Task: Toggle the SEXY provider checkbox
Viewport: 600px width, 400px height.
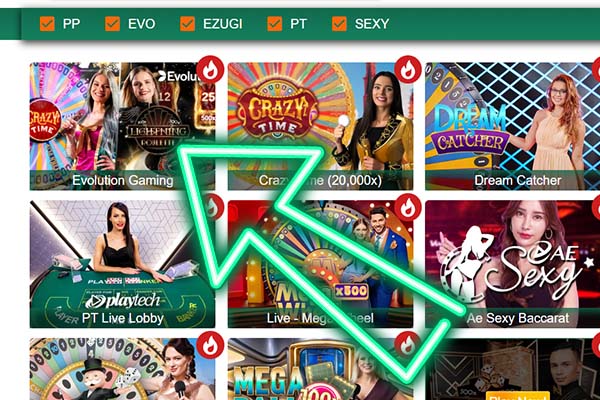Action: [339, 24]
